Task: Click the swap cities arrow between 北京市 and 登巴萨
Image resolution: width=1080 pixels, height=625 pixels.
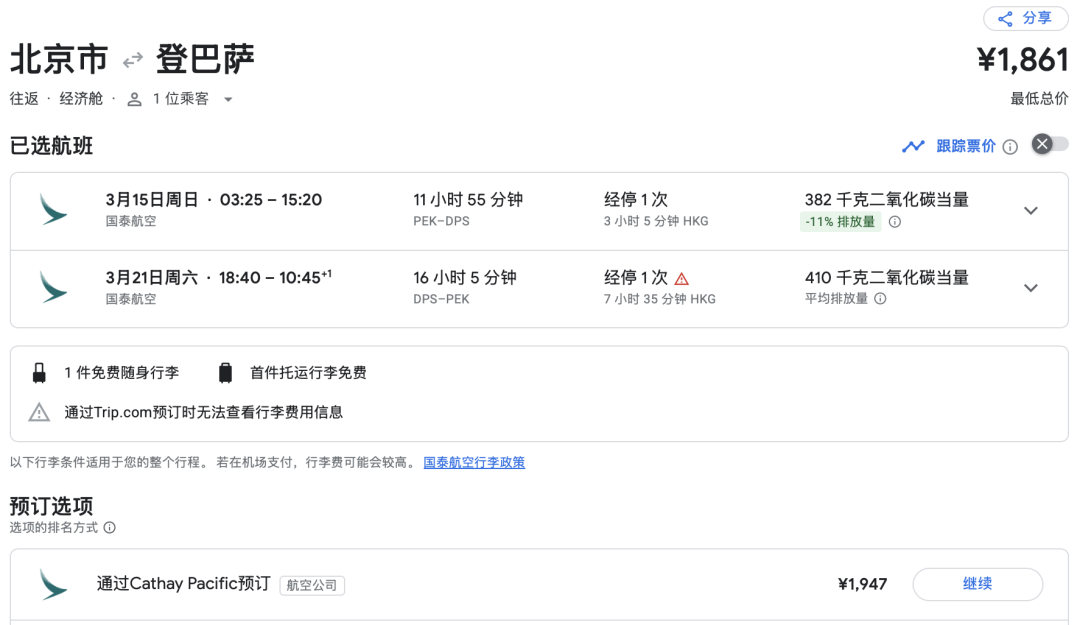Action: click(x=132, y=61)
